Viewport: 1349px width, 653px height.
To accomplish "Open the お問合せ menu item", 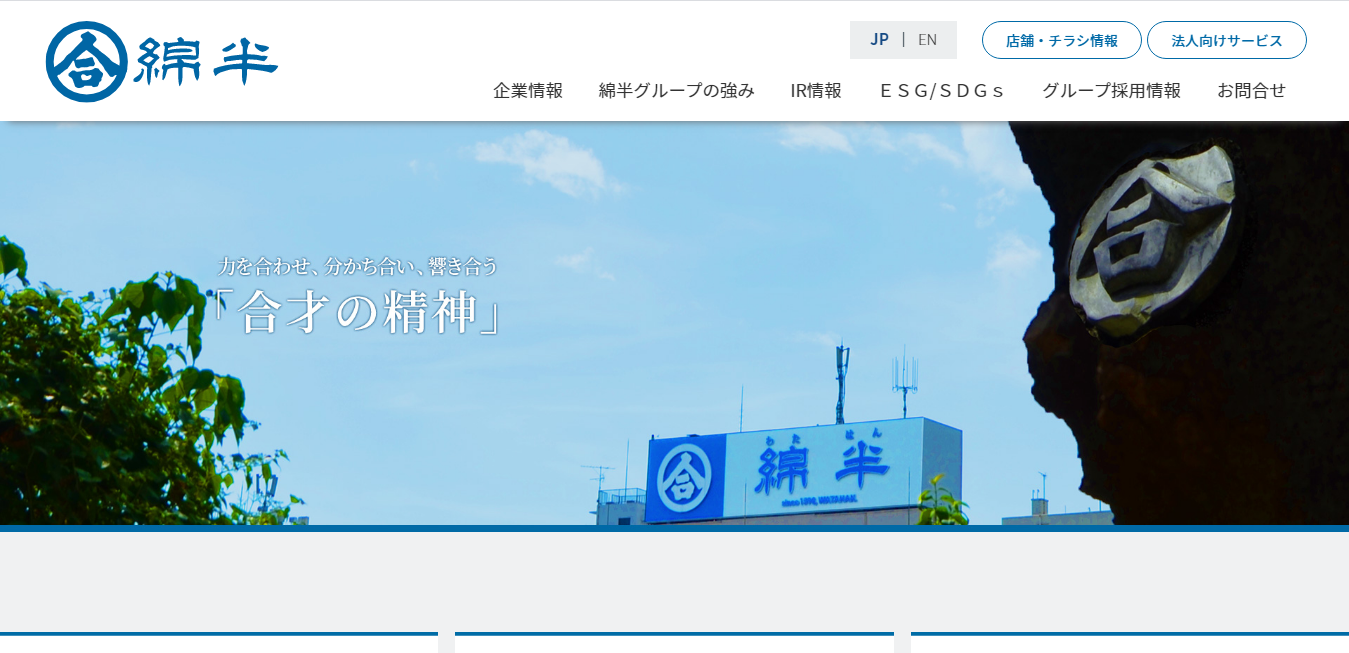I will point(1251,91).
